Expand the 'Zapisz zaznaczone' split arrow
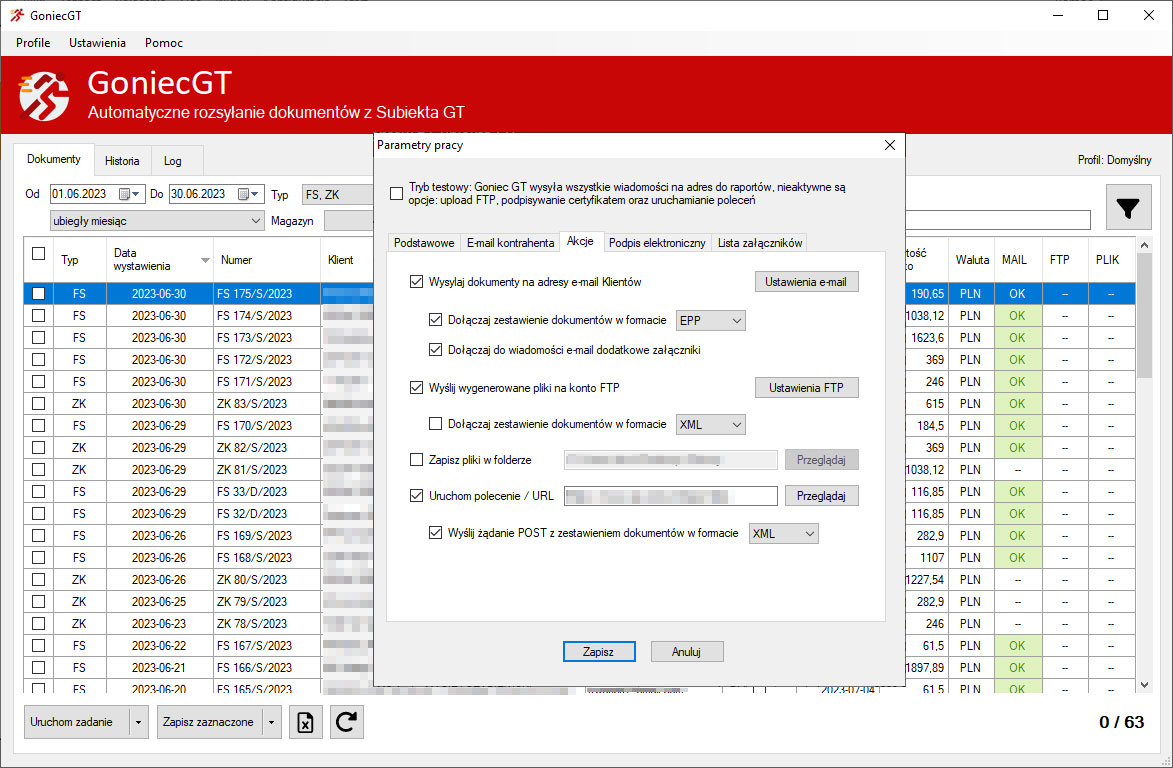Viewport: 1173px width, 768px height. coord(272,722)
